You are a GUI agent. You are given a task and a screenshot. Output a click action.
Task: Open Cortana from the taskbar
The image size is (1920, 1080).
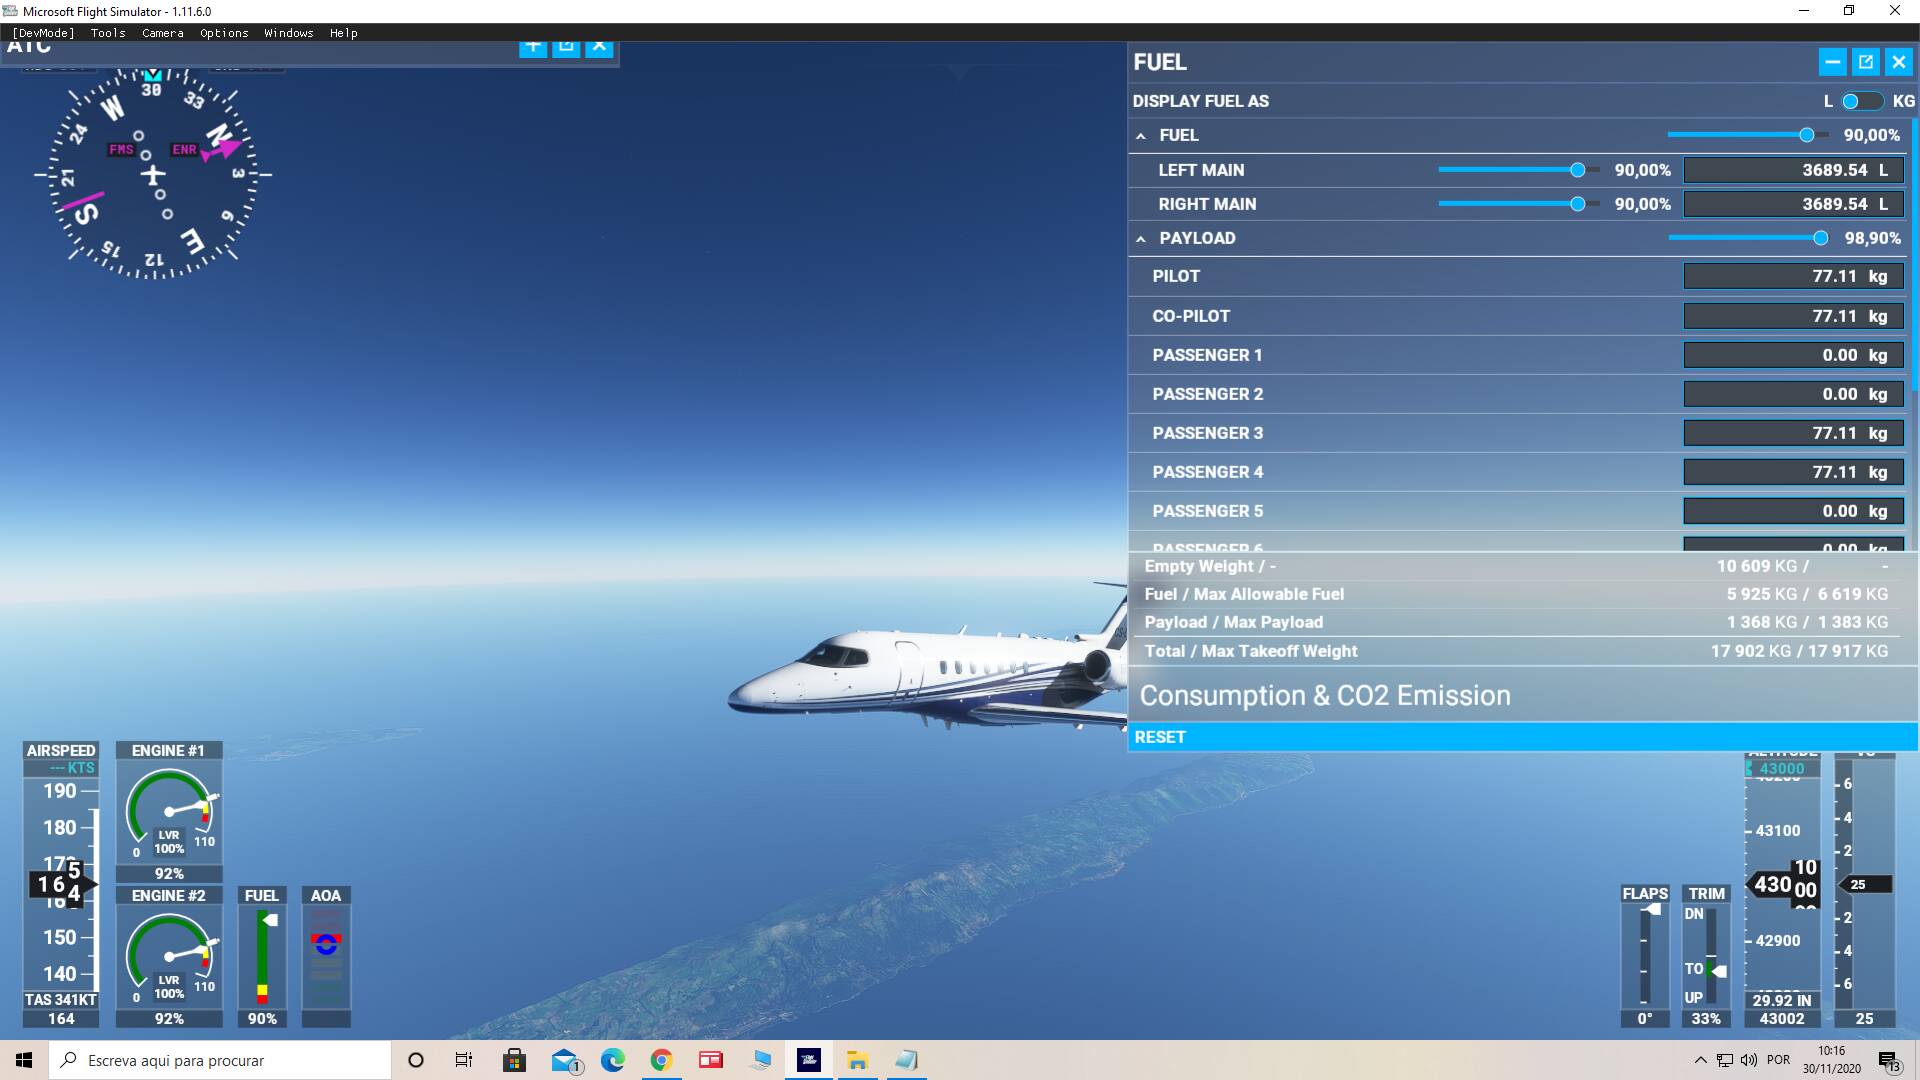tap(416, 1060)
